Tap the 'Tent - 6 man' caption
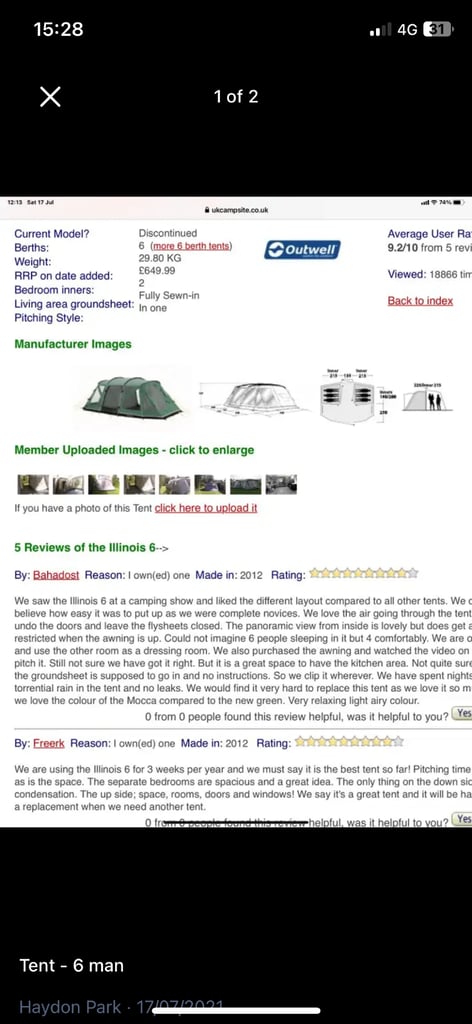Viewport: 472px width, 1024px height. [72, 965]
